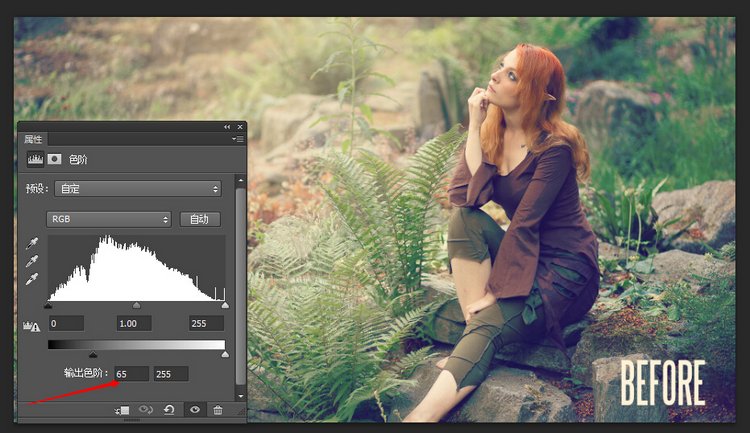Screen dimensions: 750x433
Task: Click the output white slider handle
Action: coord(225,355)
